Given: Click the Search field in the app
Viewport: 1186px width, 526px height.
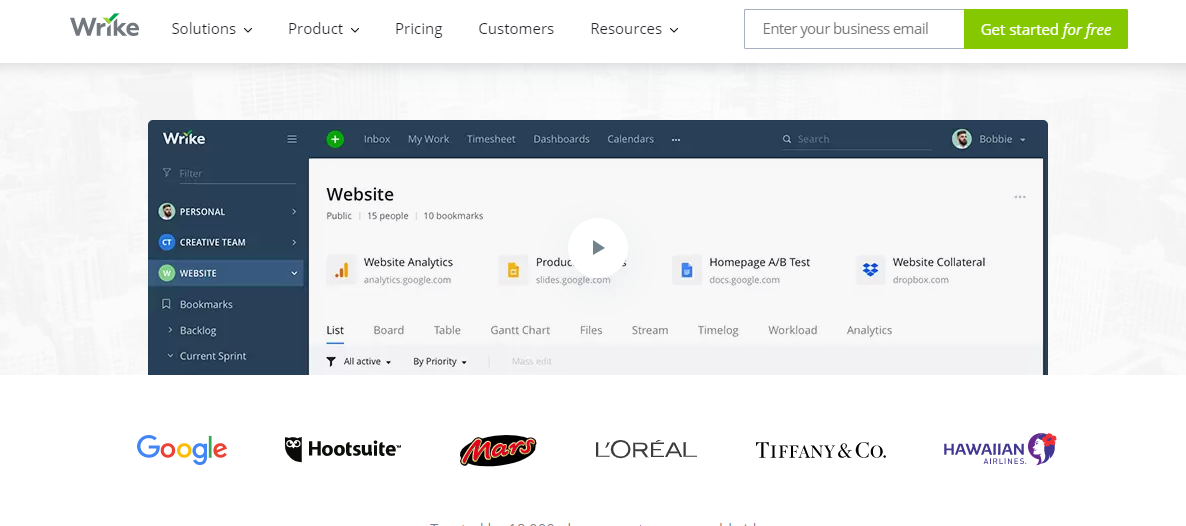Looking at the screenshot, I should point(857,139).
